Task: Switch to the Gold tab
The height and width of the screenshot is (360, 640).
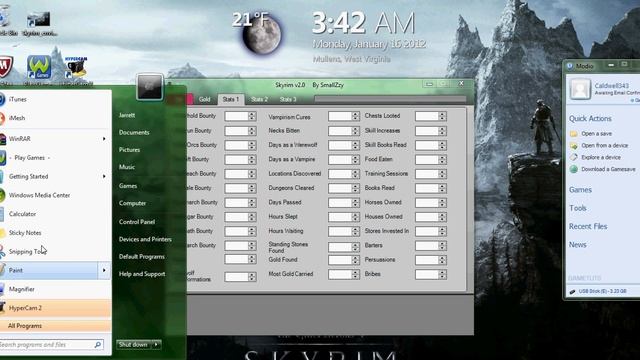Action: click(x=204, y=99)
